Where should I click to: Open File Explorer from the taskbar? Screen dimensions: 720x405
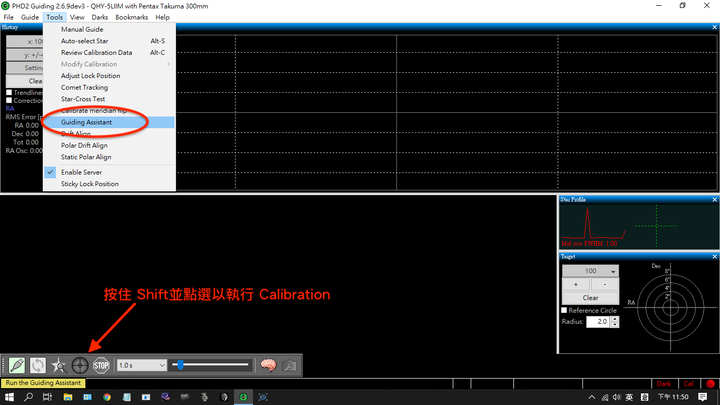pyautogui.click(x=68, y=397)
